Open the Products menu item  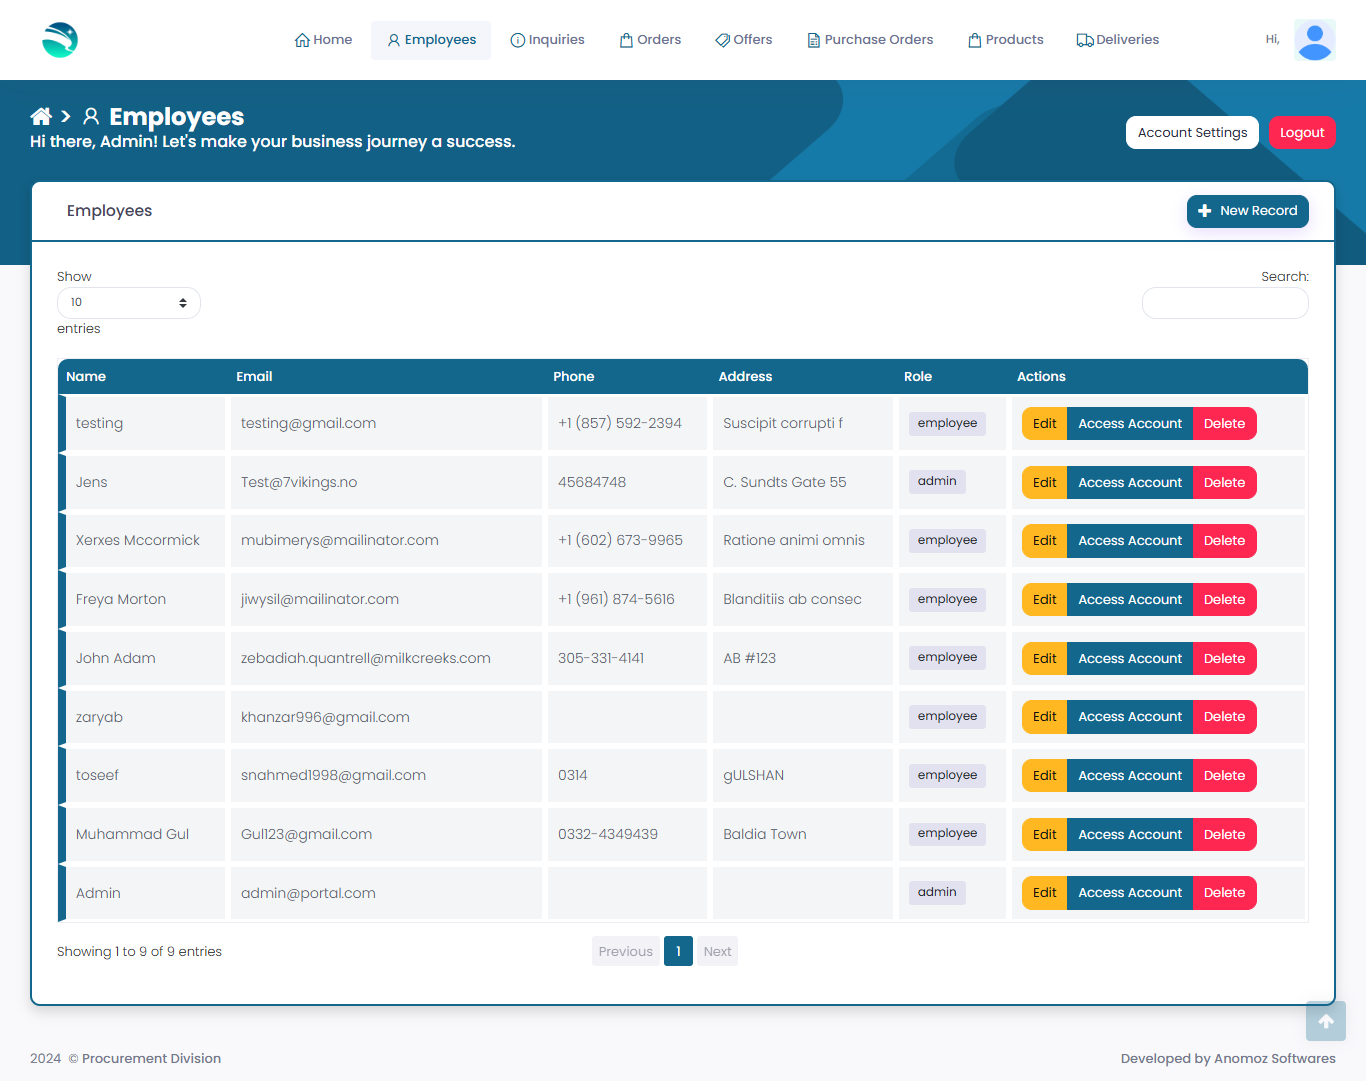pyautogui.click(x=1005, y=40)
